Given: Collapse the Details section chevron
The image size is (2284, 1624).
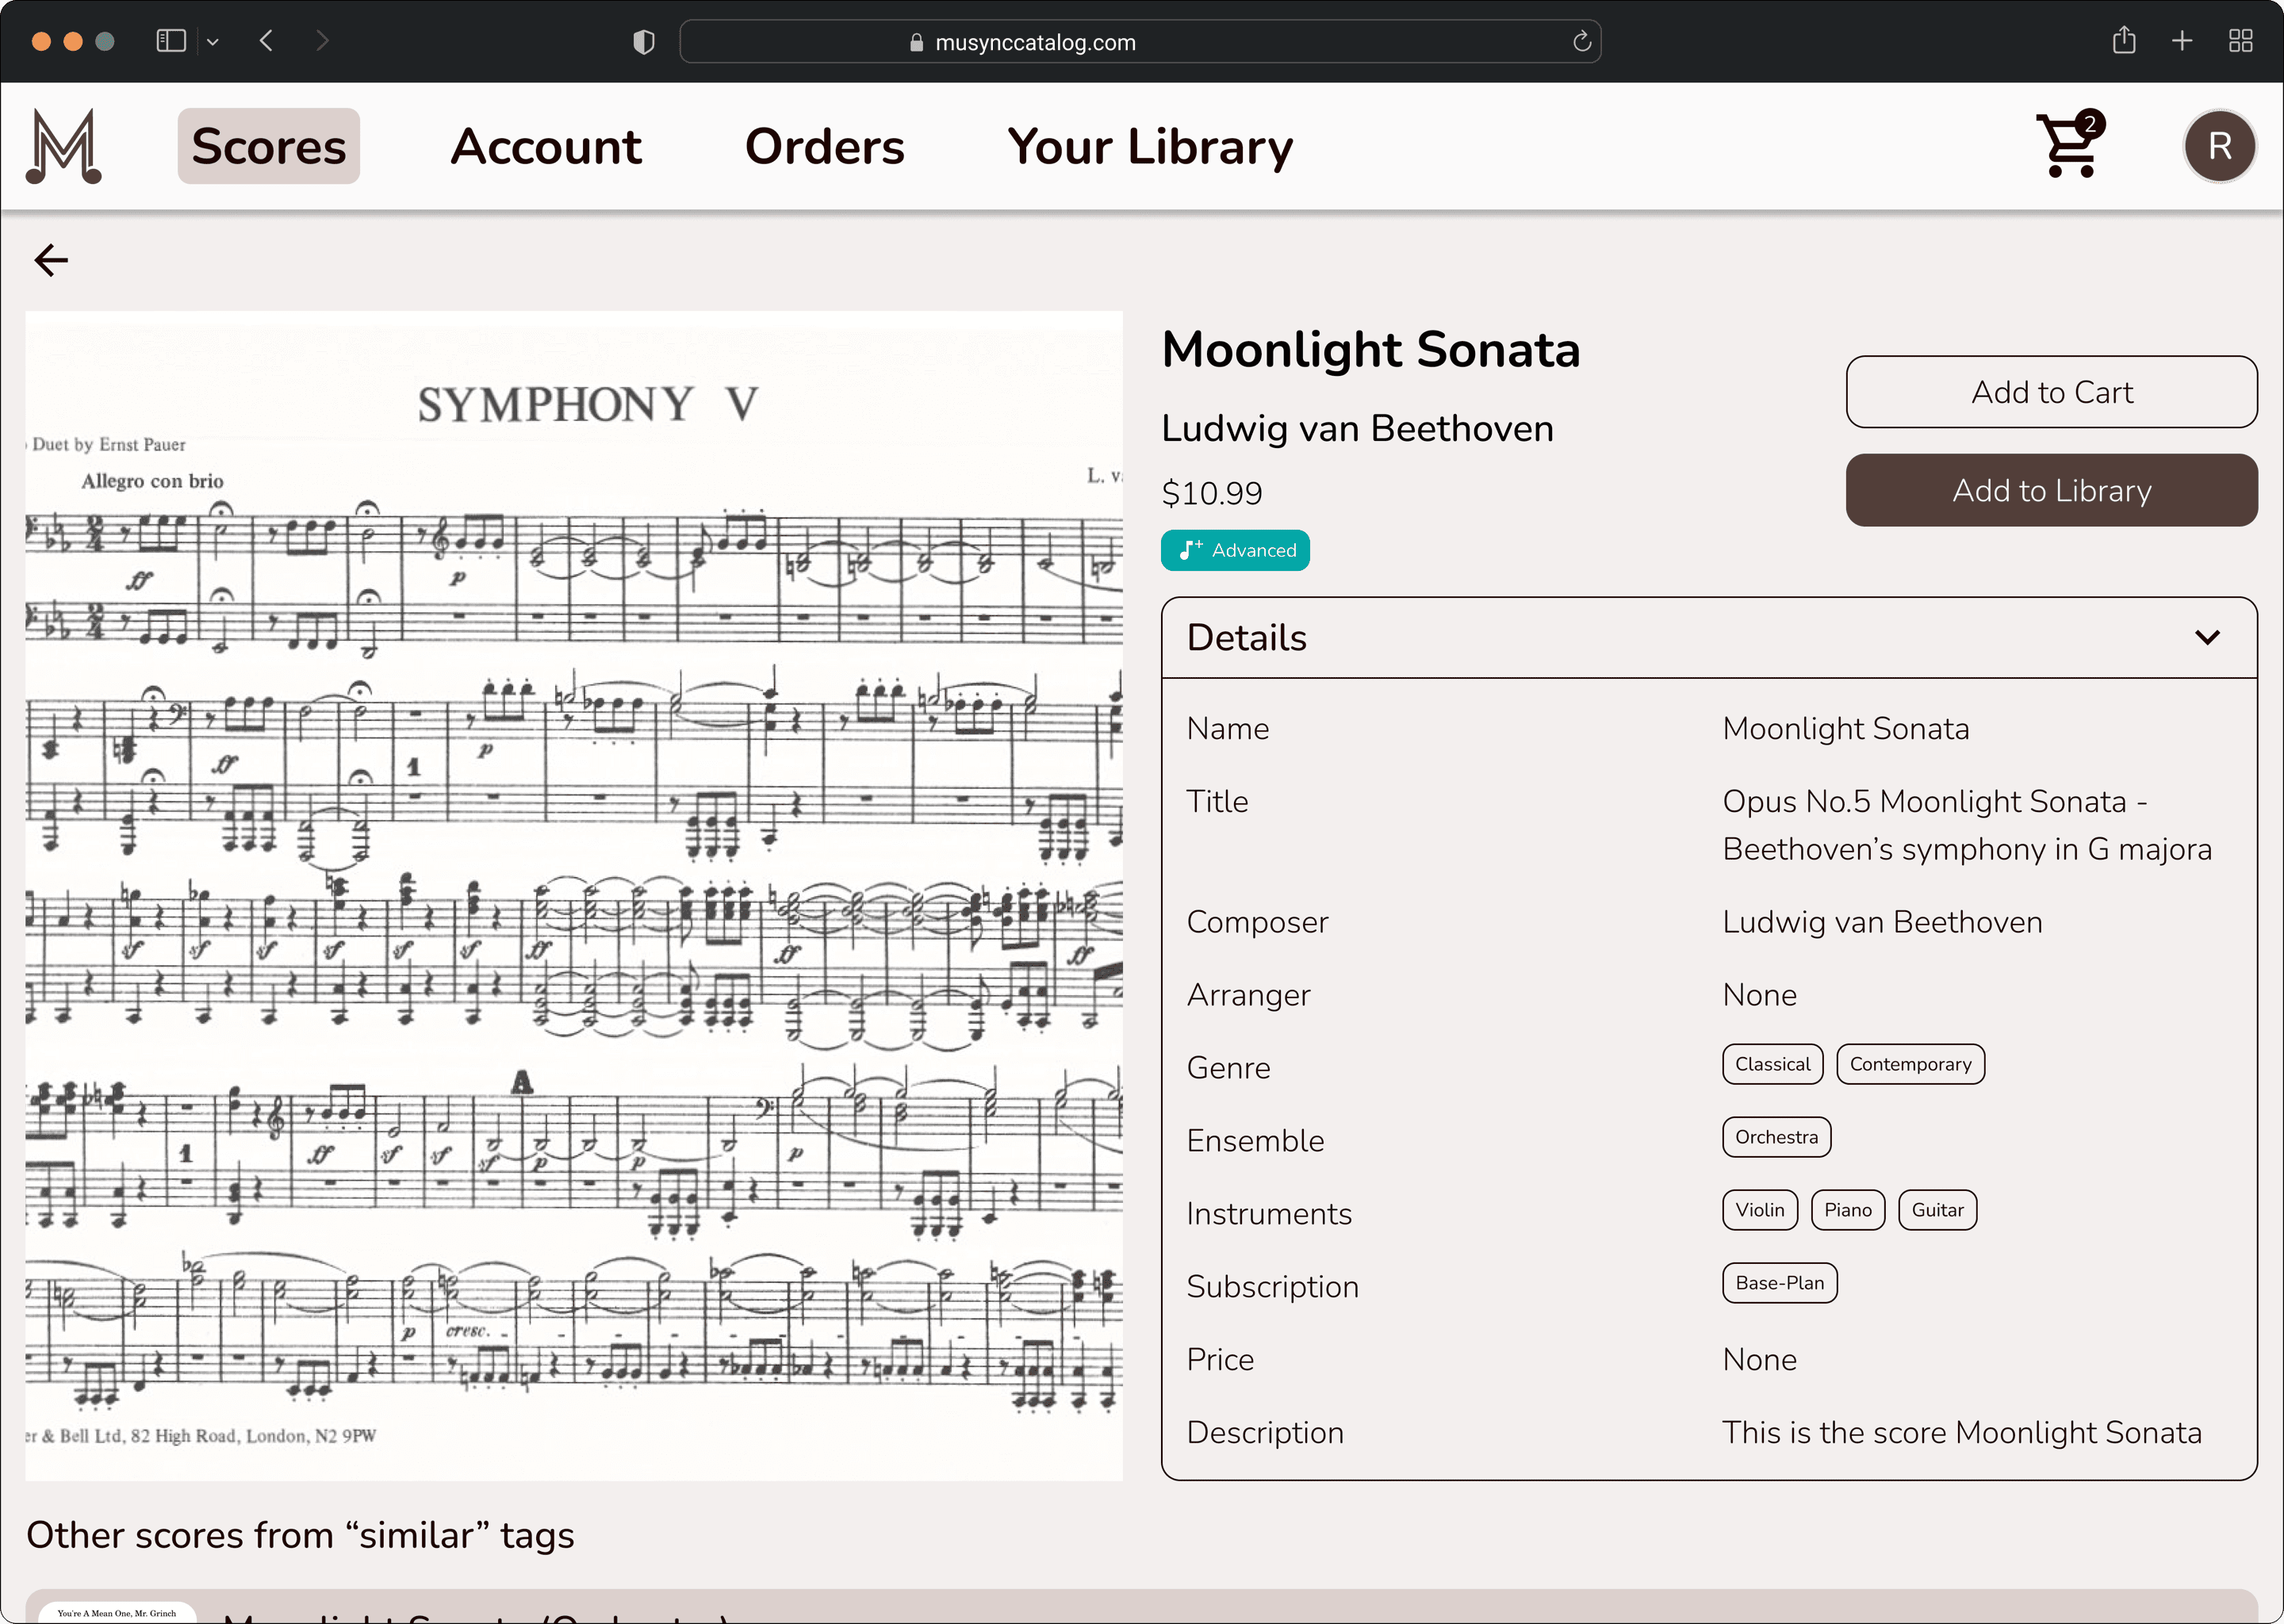Looking at the screenshot, I should (2207, 638).
